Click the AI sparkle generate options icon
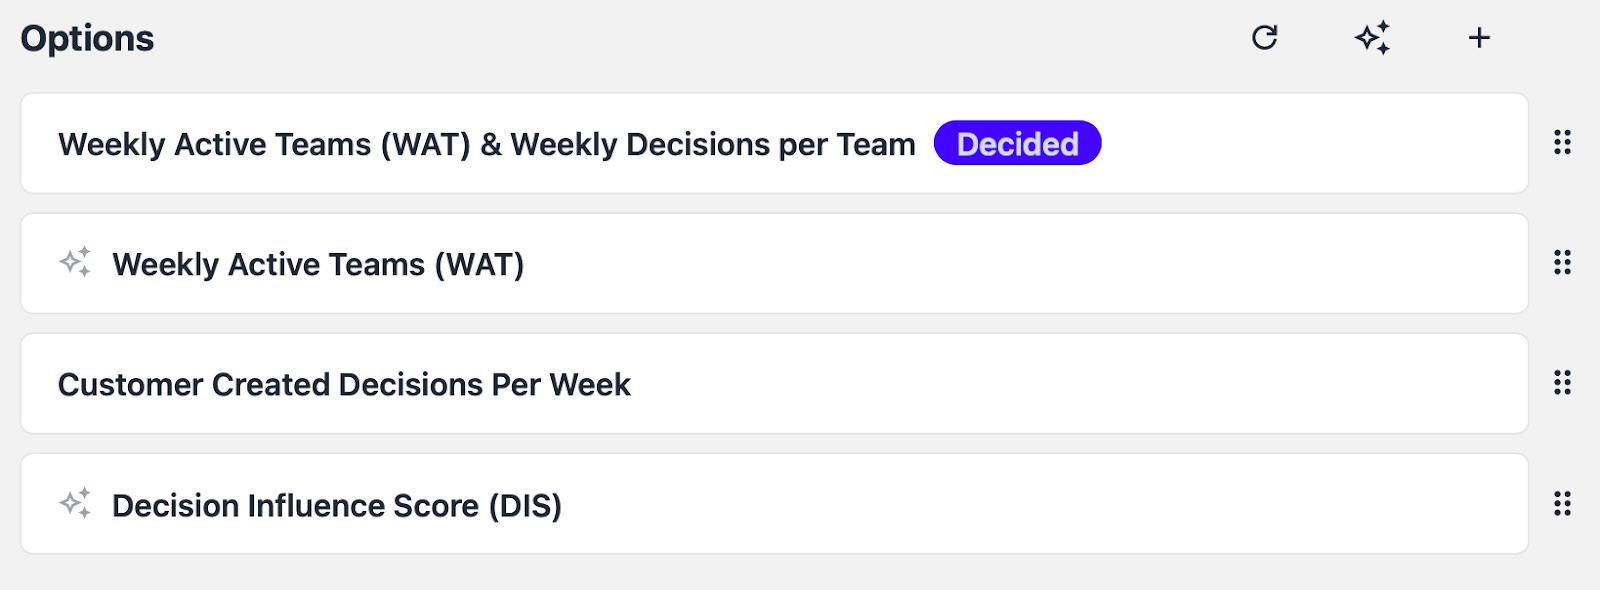 (1373, 38)
